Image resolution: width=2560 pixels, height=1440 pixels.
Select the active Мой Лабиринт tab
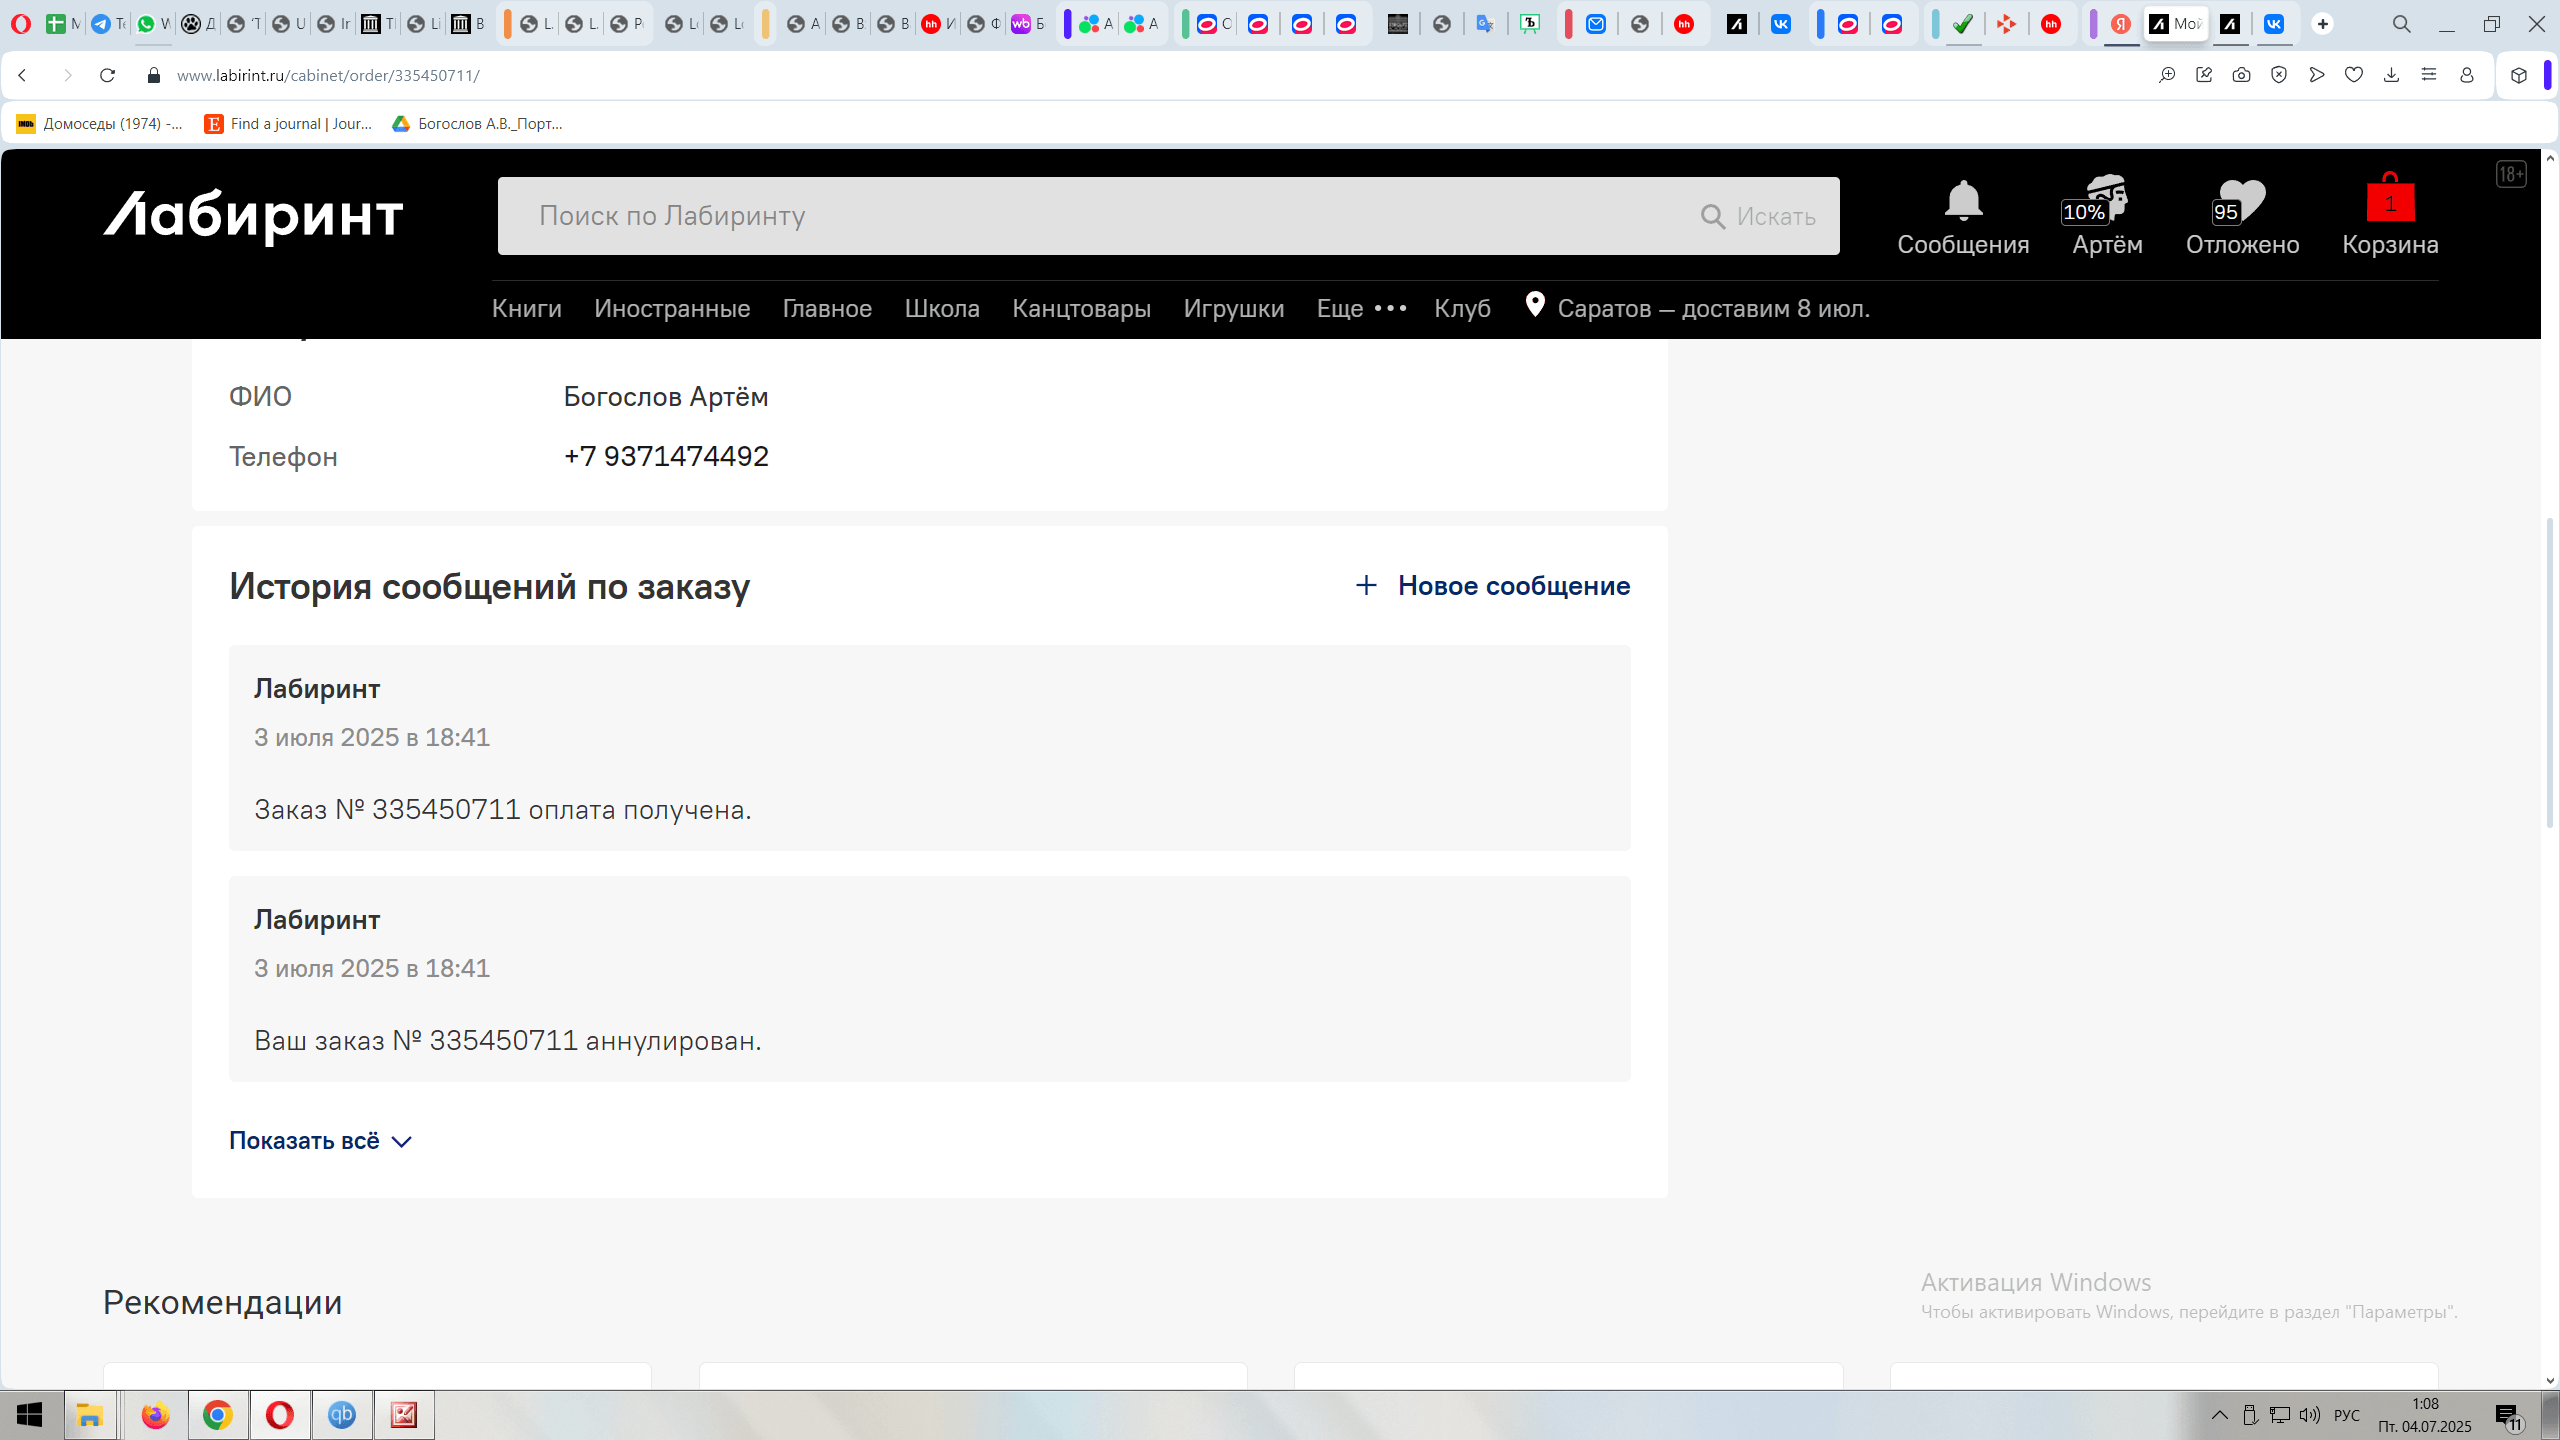[x=2176, y=24]
